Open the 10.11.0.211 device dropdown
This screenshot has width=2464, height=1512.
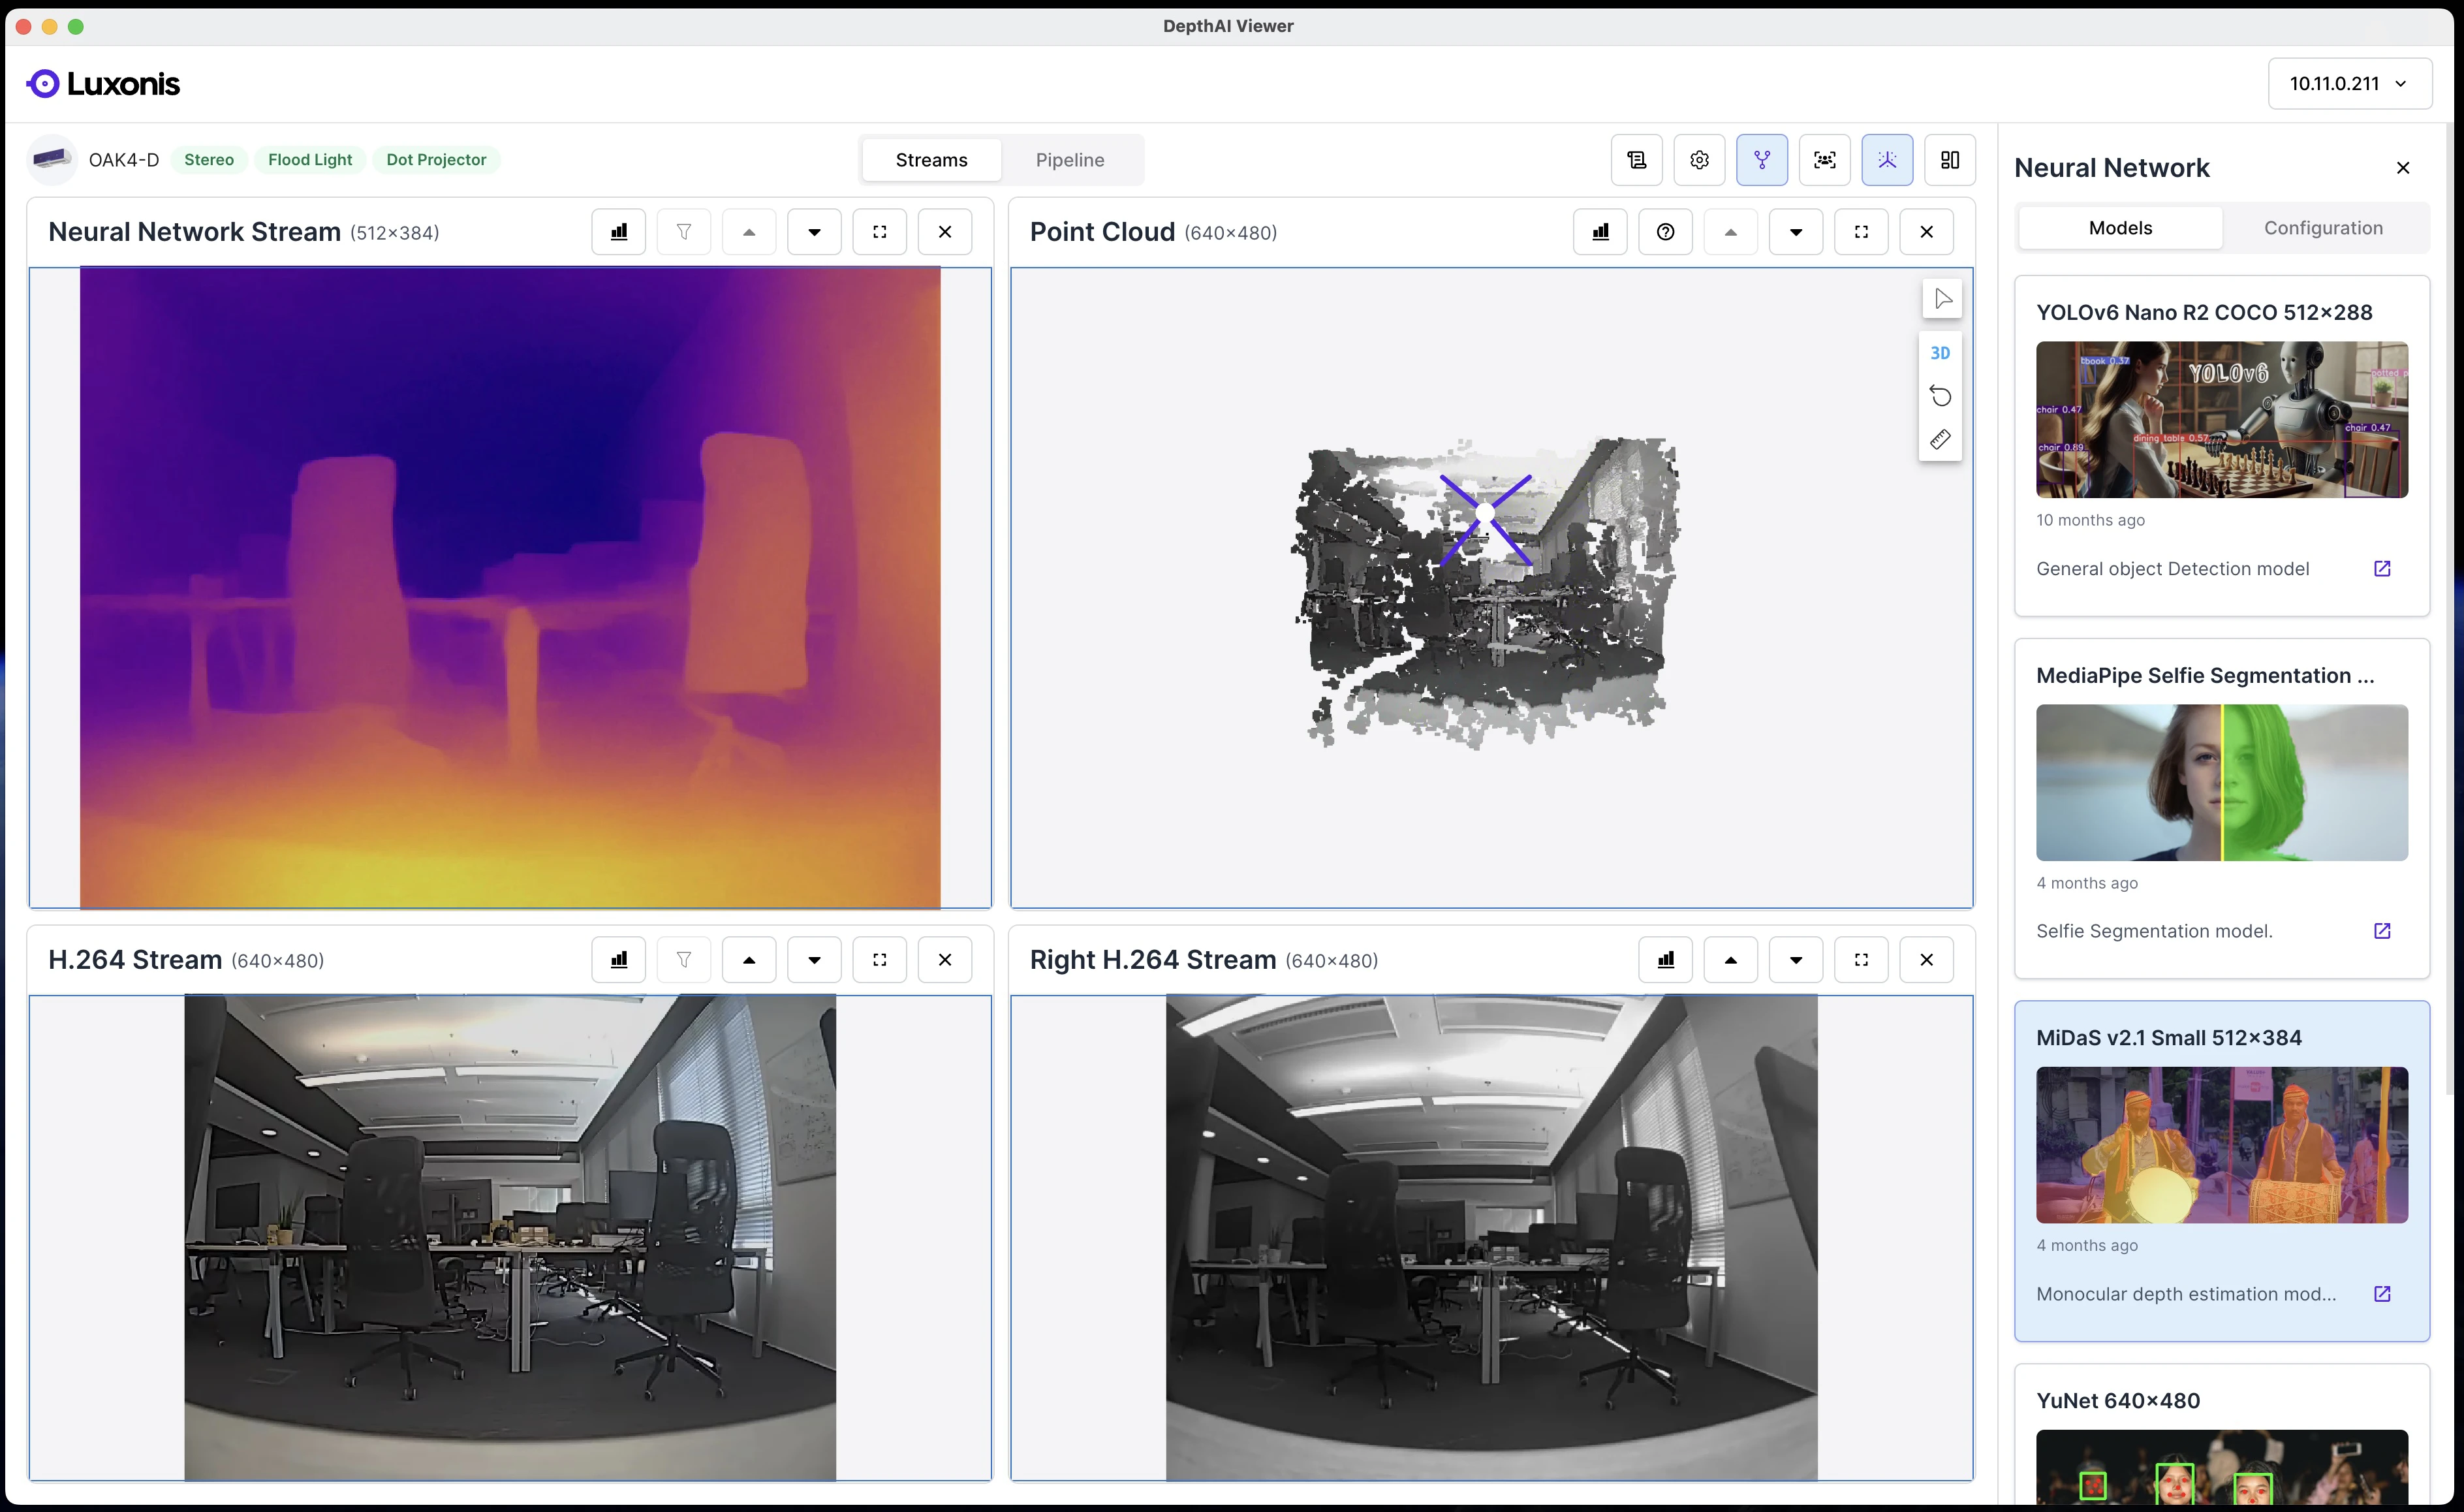2349,84
